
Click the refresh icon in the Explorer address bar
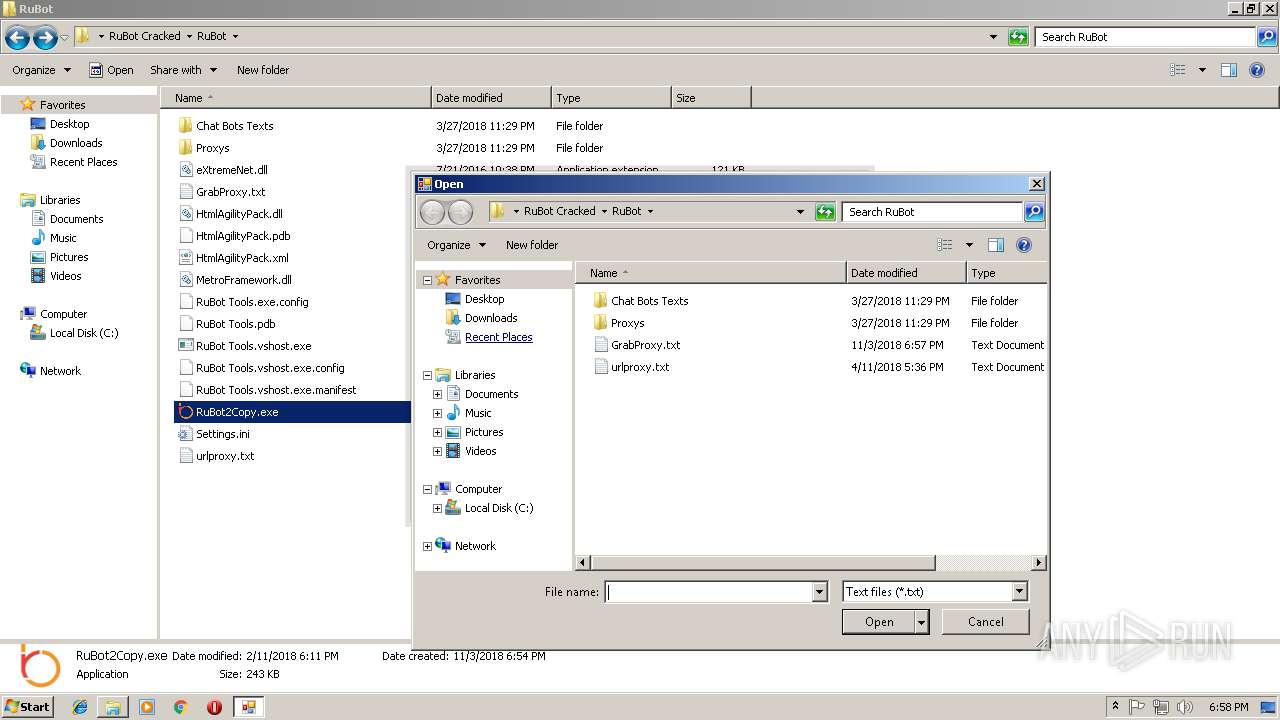tap(1018, 37)
